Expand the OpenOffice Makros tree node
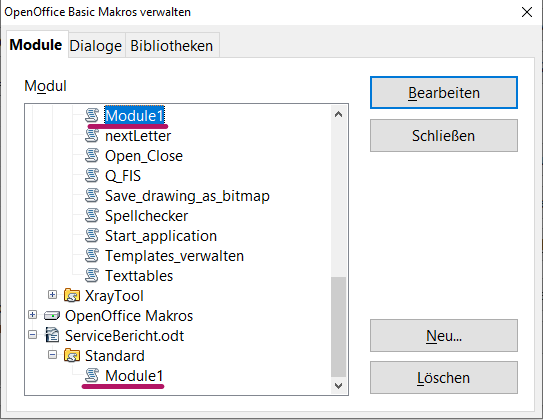543x420 pixels. coord(33,315)
